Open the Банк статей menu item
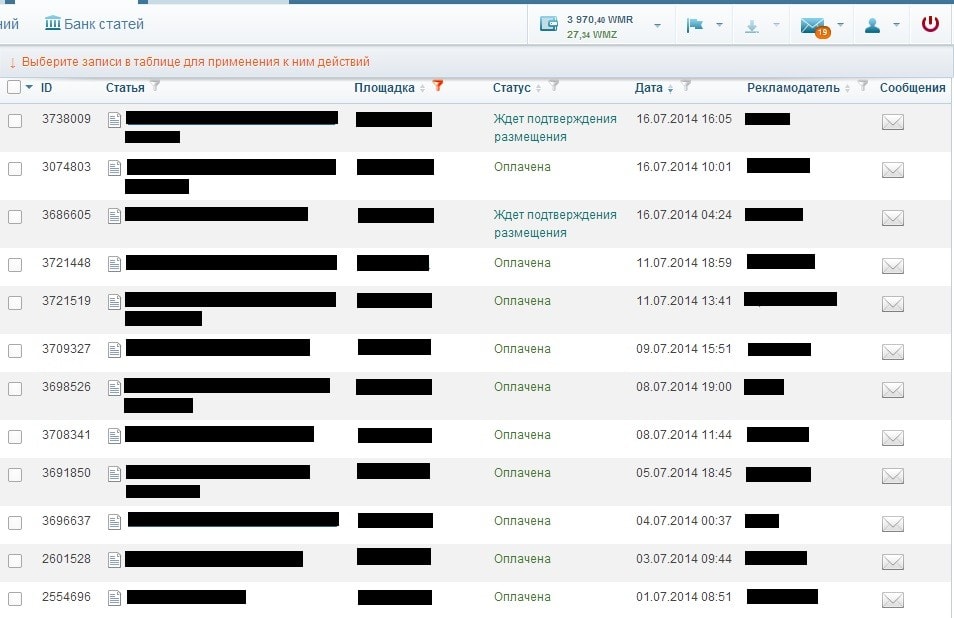 [94, 24]
